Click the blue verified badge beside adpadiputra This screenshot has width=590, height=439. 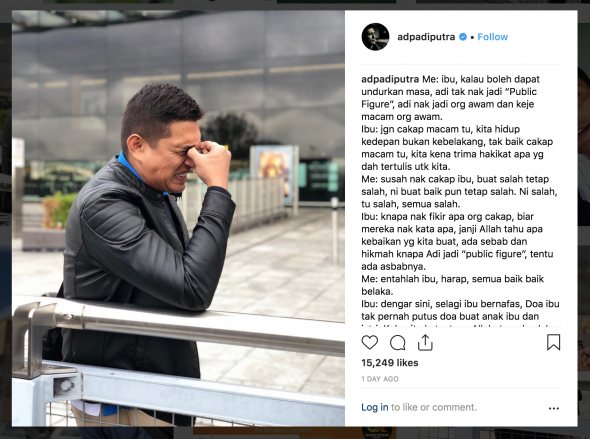coord(463,36)
